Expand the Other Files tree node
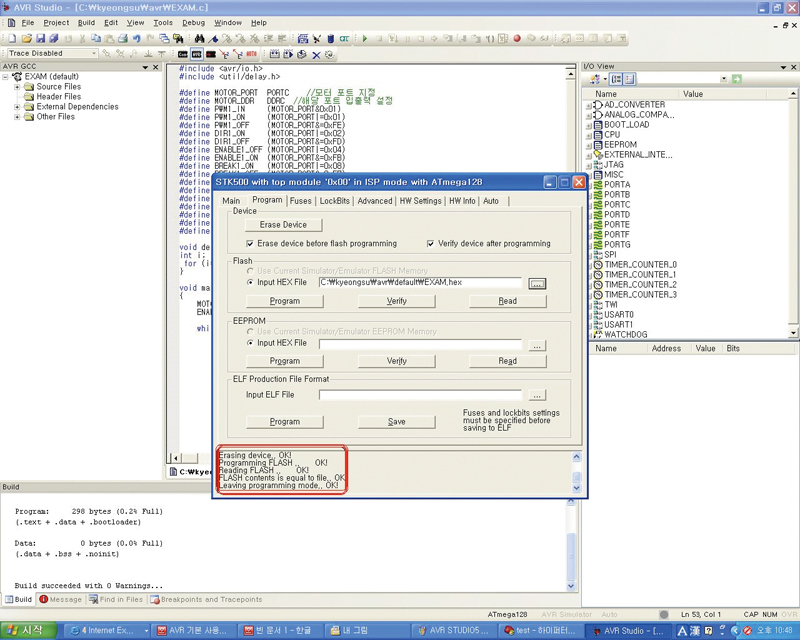Viewport: 800px width, 640px height. click(17, 117)
